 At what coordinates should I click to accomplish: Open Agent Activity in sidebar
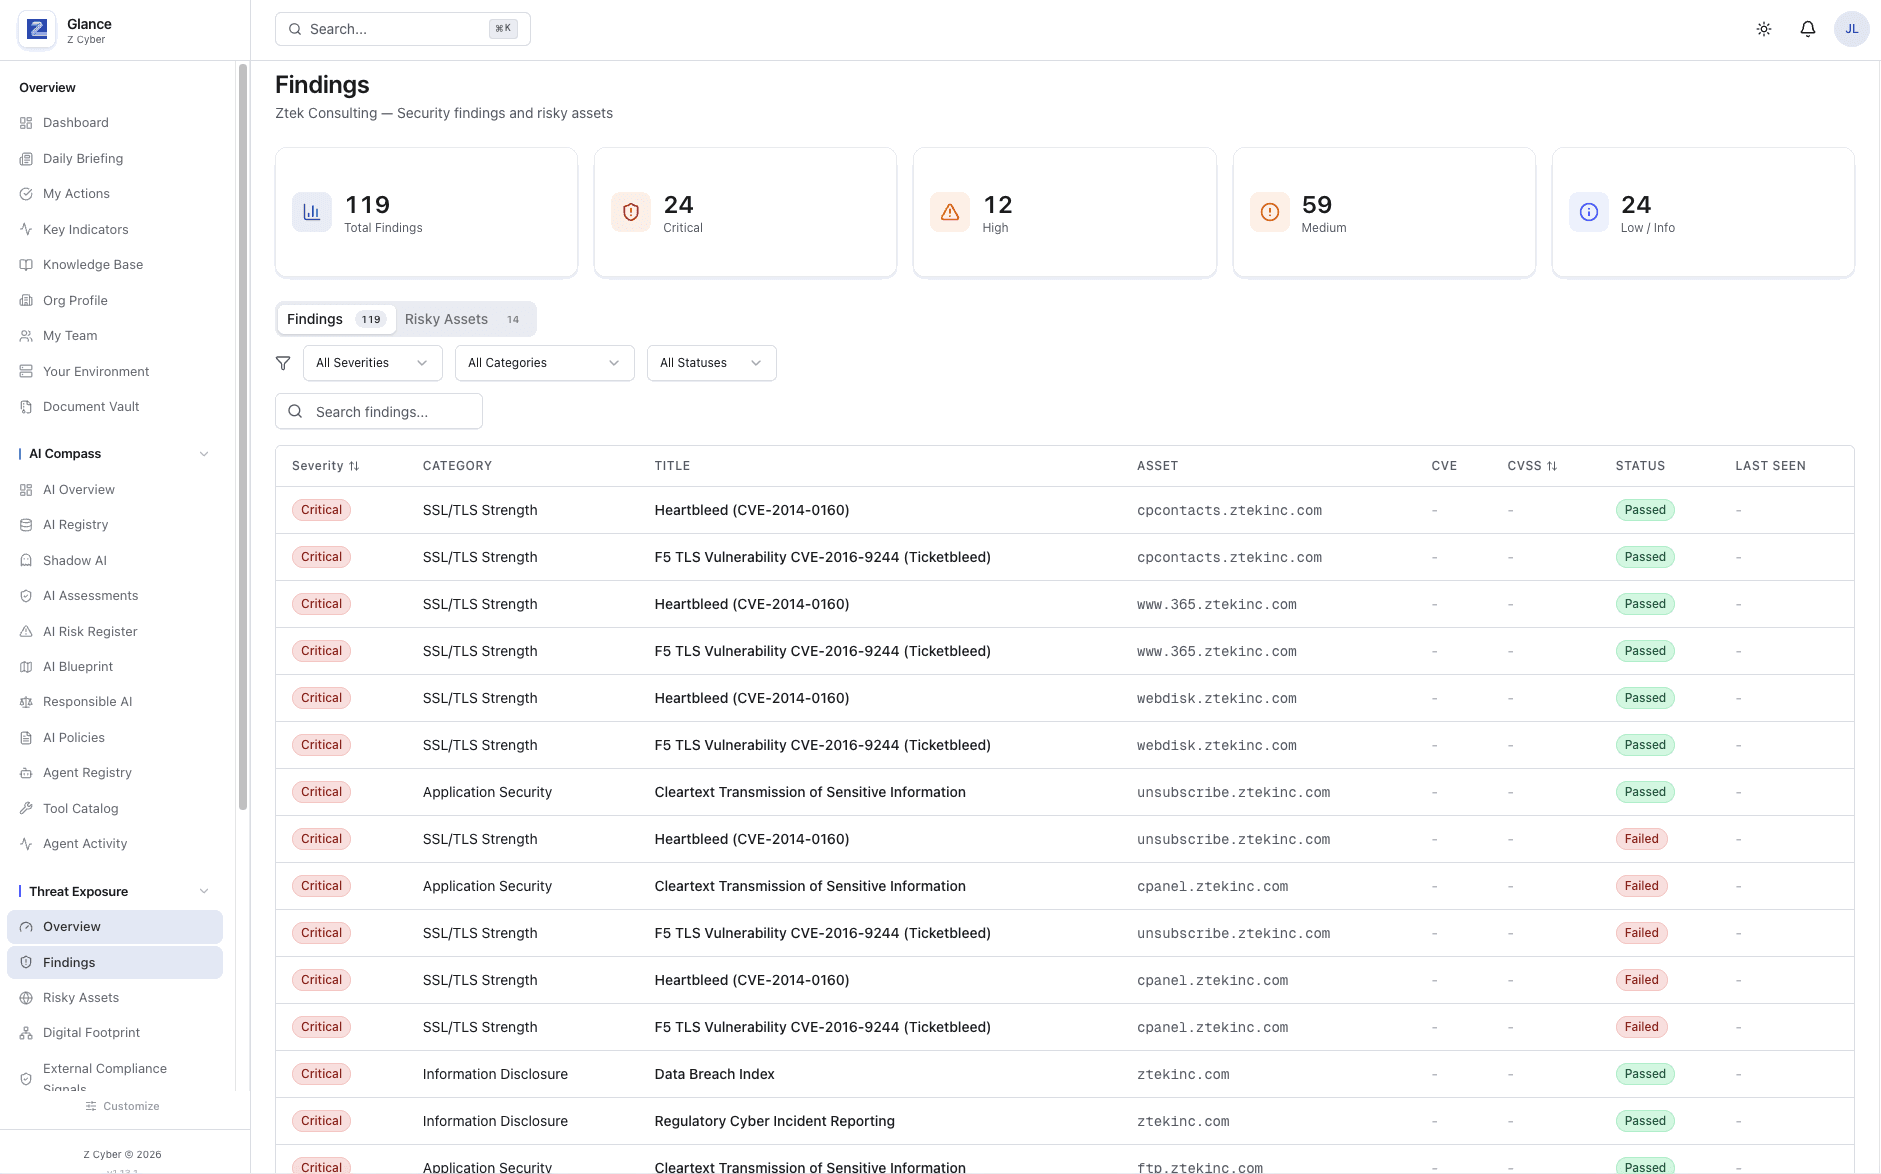115,844
